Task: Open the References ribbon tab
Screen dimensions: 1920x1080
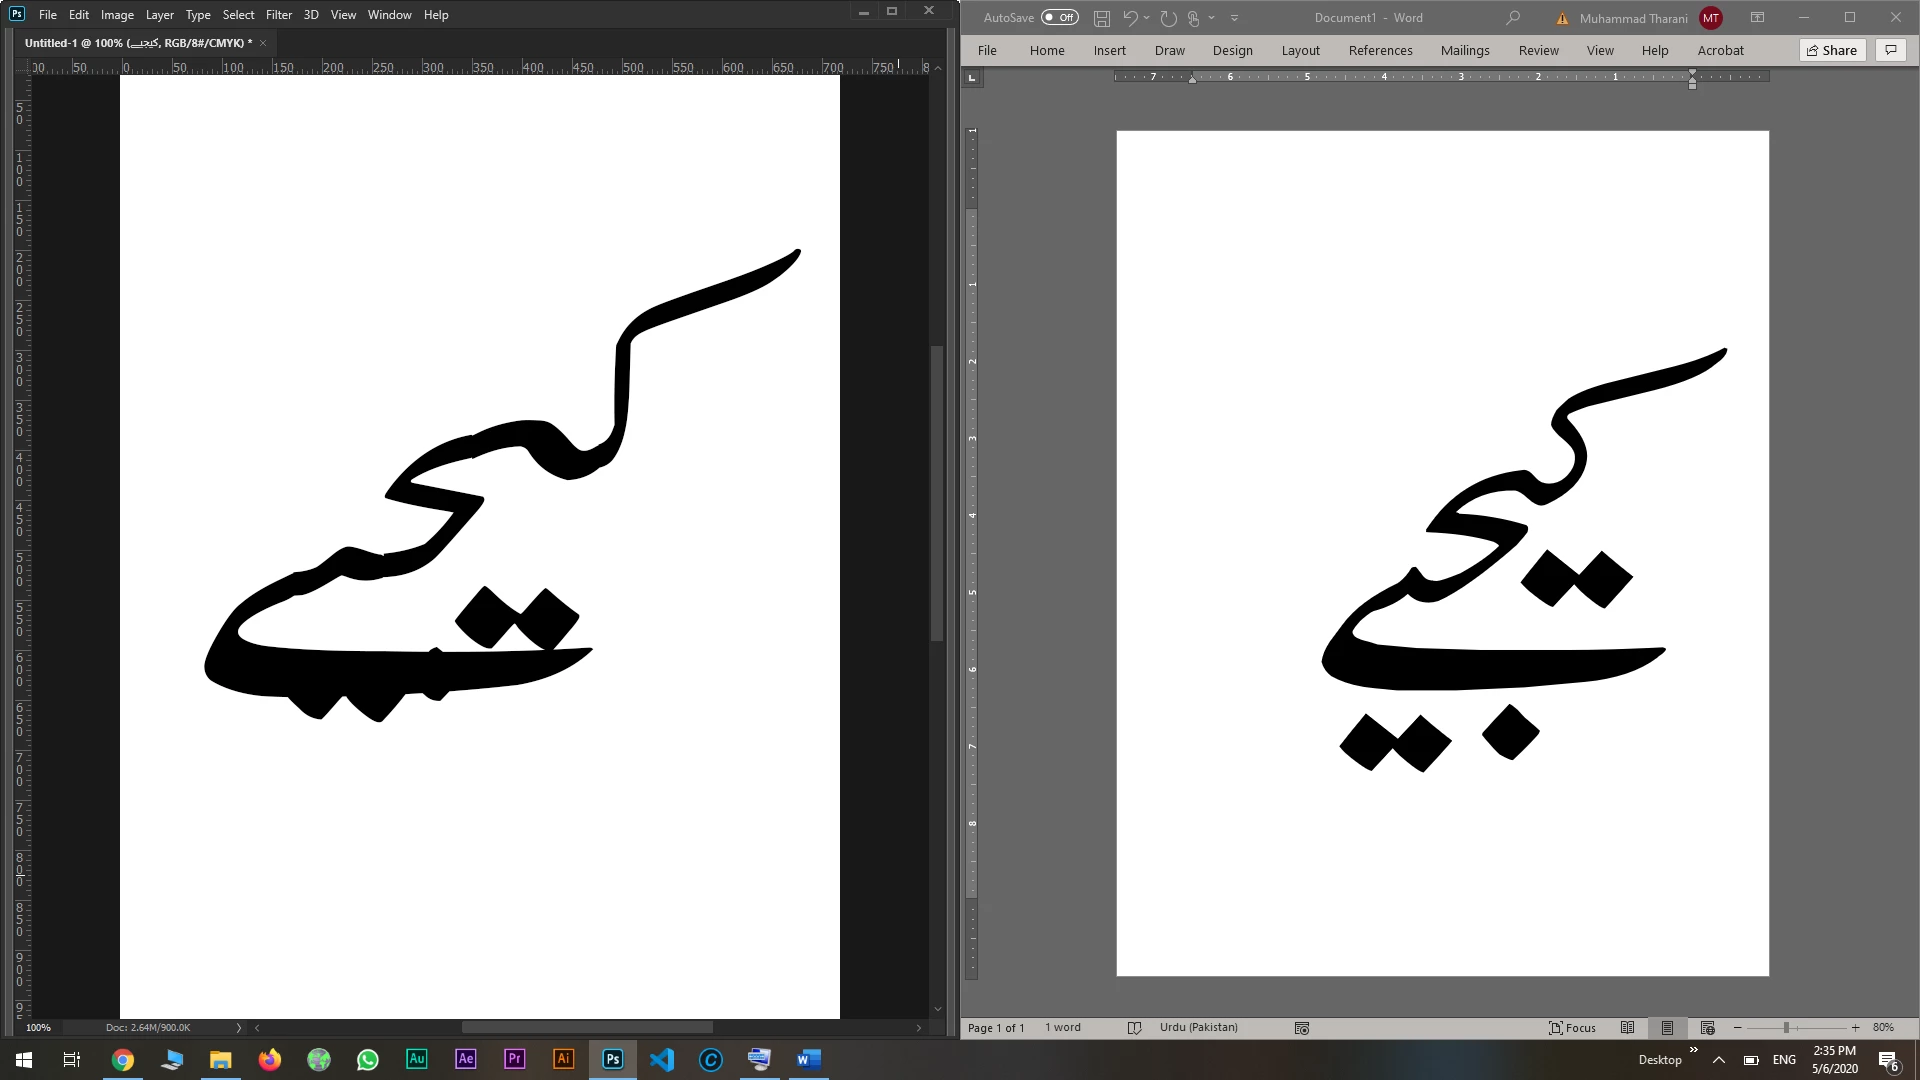Action: coord(1380,50)
